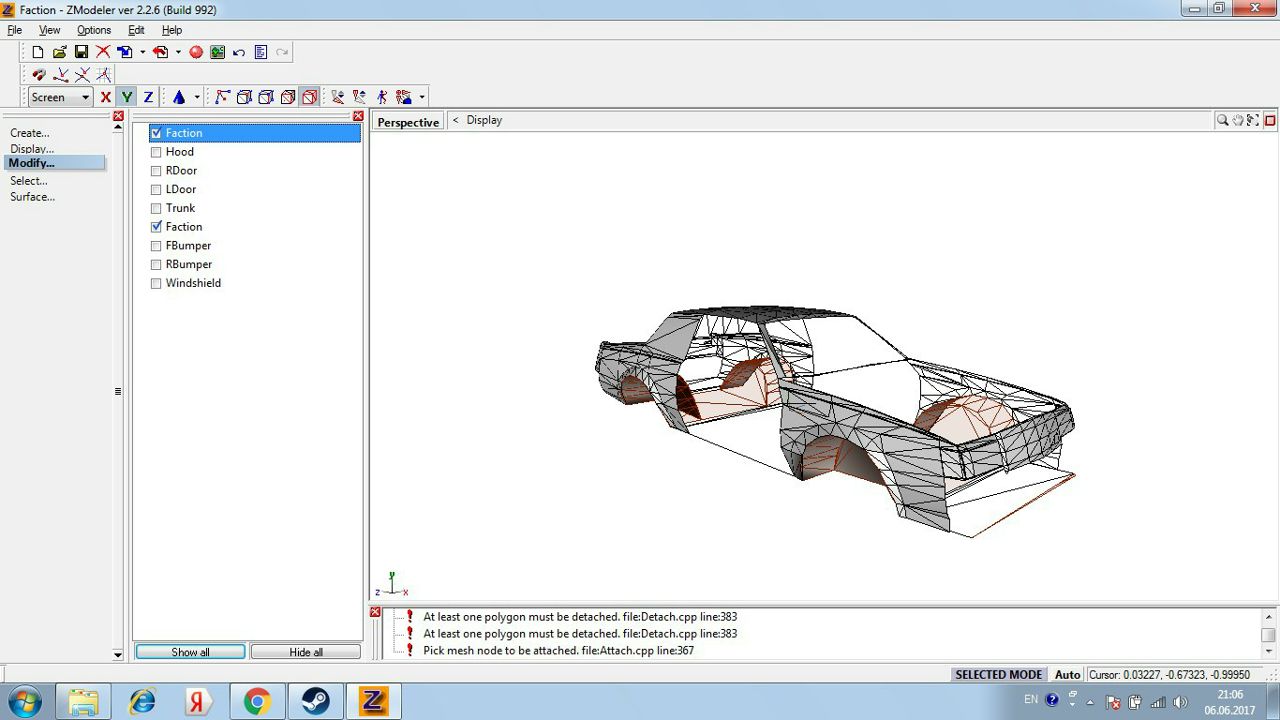The width and height of the screenshot is (1280, 720).
Task: Click the Undo arrow in the toolbar
Action: tap(239, 52)
